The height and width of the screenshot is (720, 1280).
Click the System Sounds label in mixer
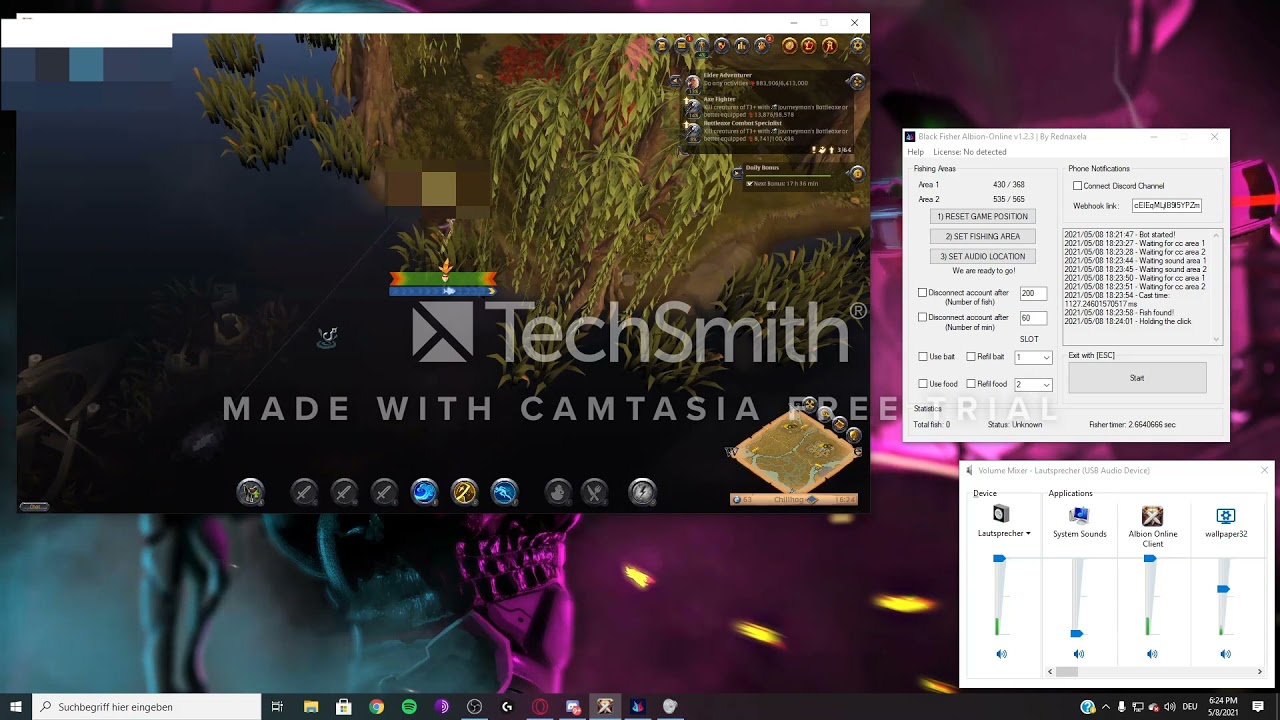1079,534
